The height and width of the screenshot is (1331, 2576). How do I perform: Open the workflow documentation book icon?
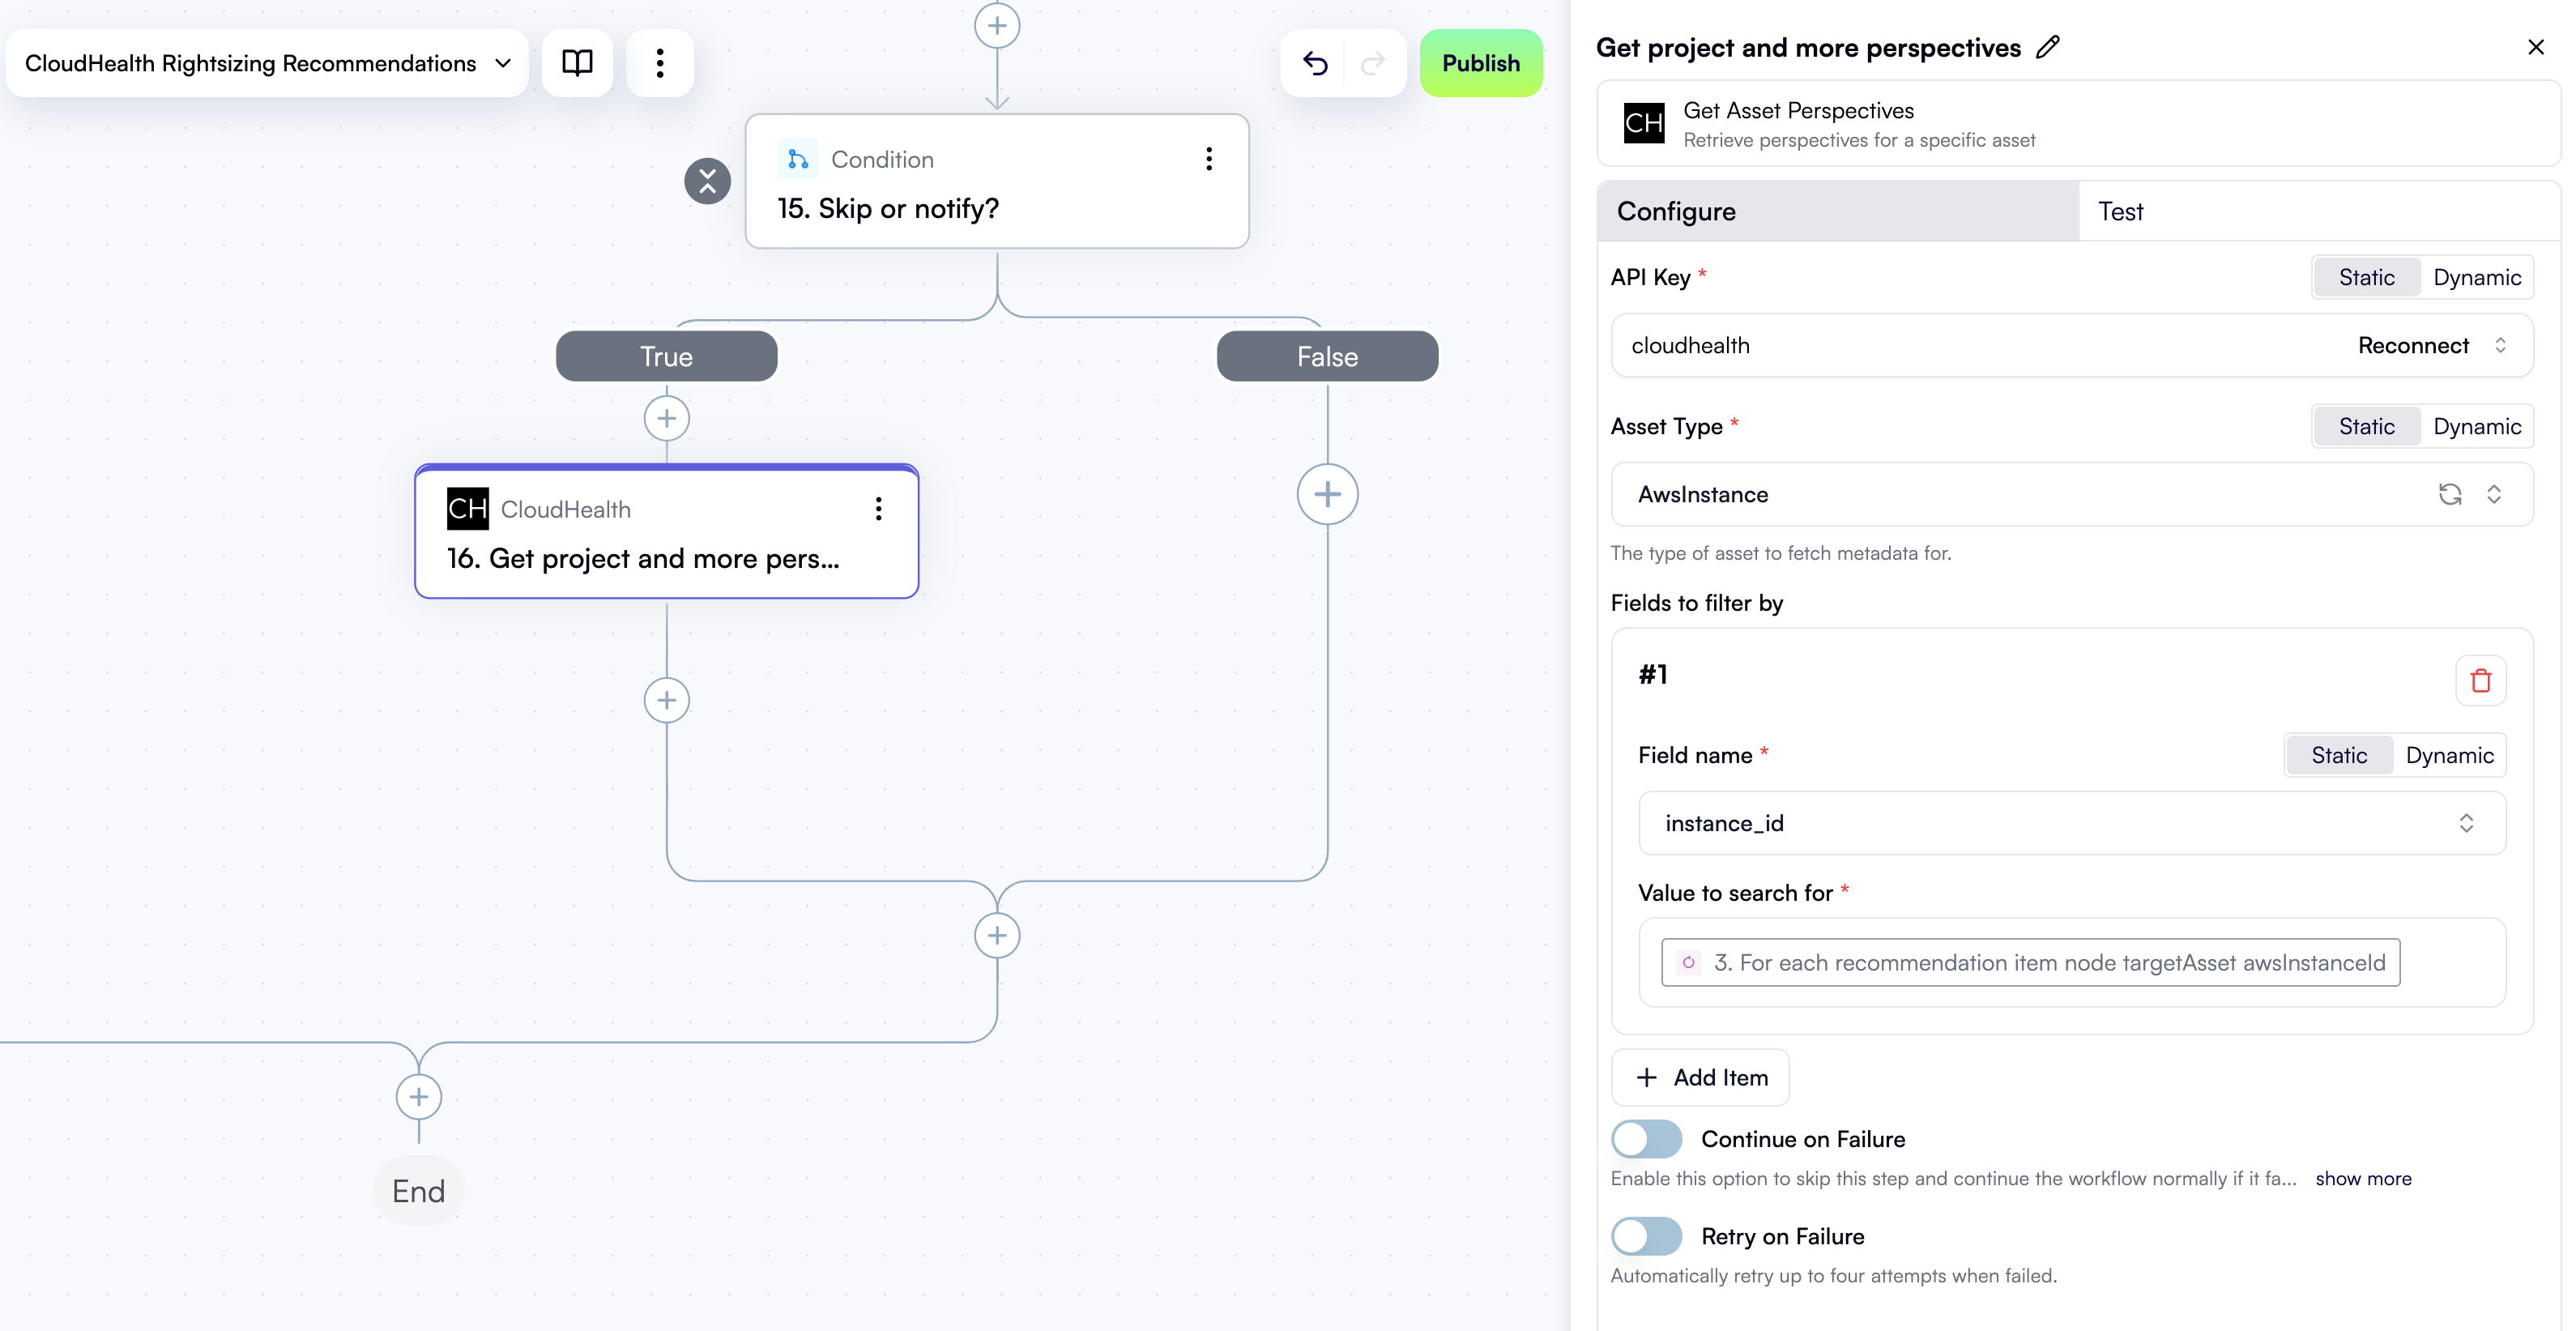coord(578,63)
